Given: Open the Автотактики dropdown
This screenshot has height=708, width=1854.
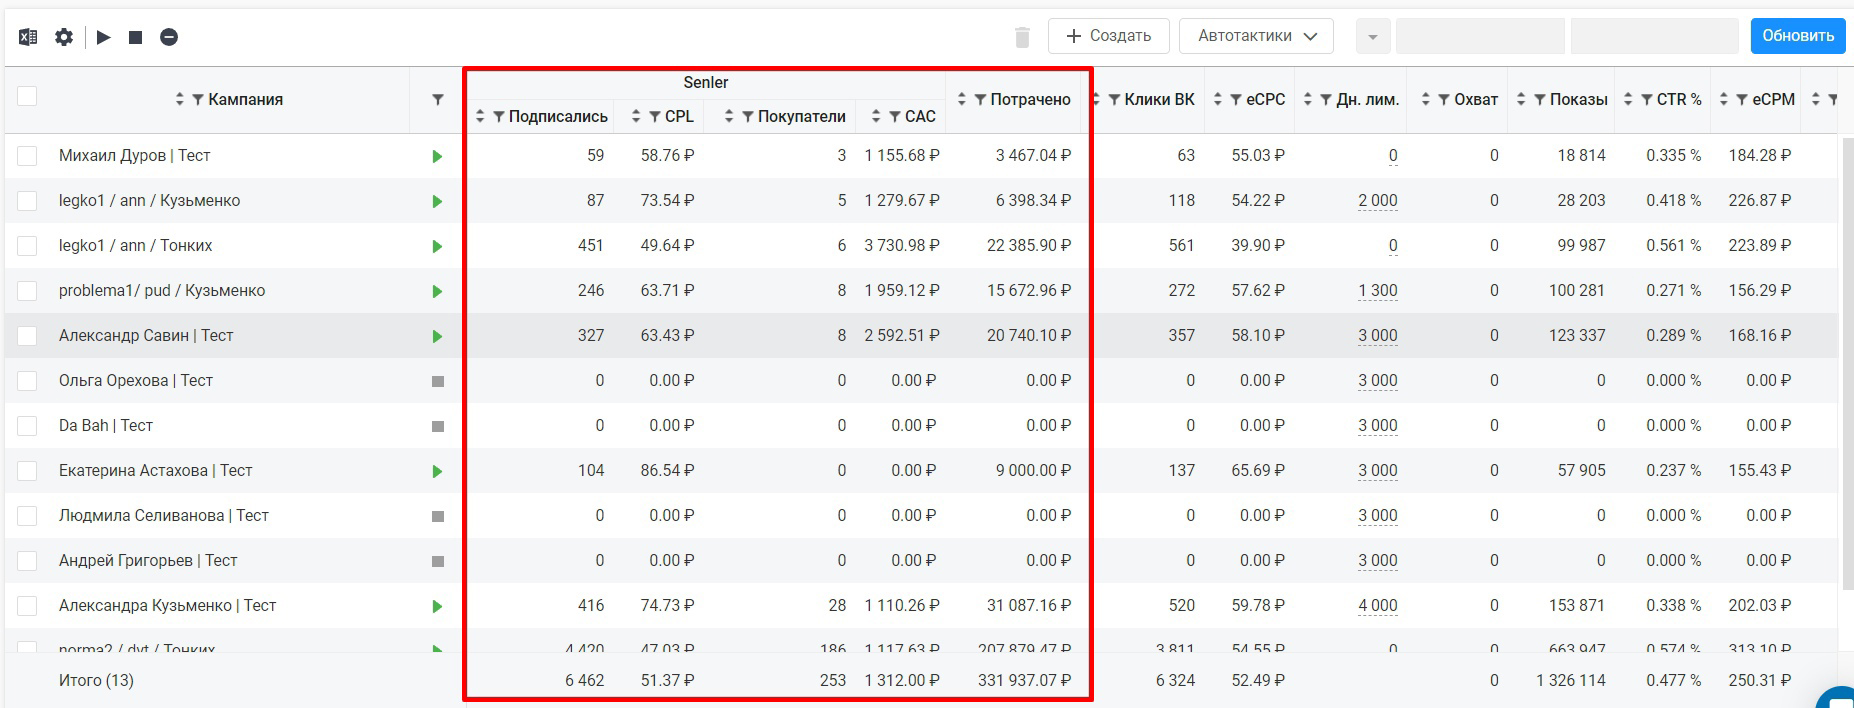Looking at the screenshot, I should [x=1257, y=36].
